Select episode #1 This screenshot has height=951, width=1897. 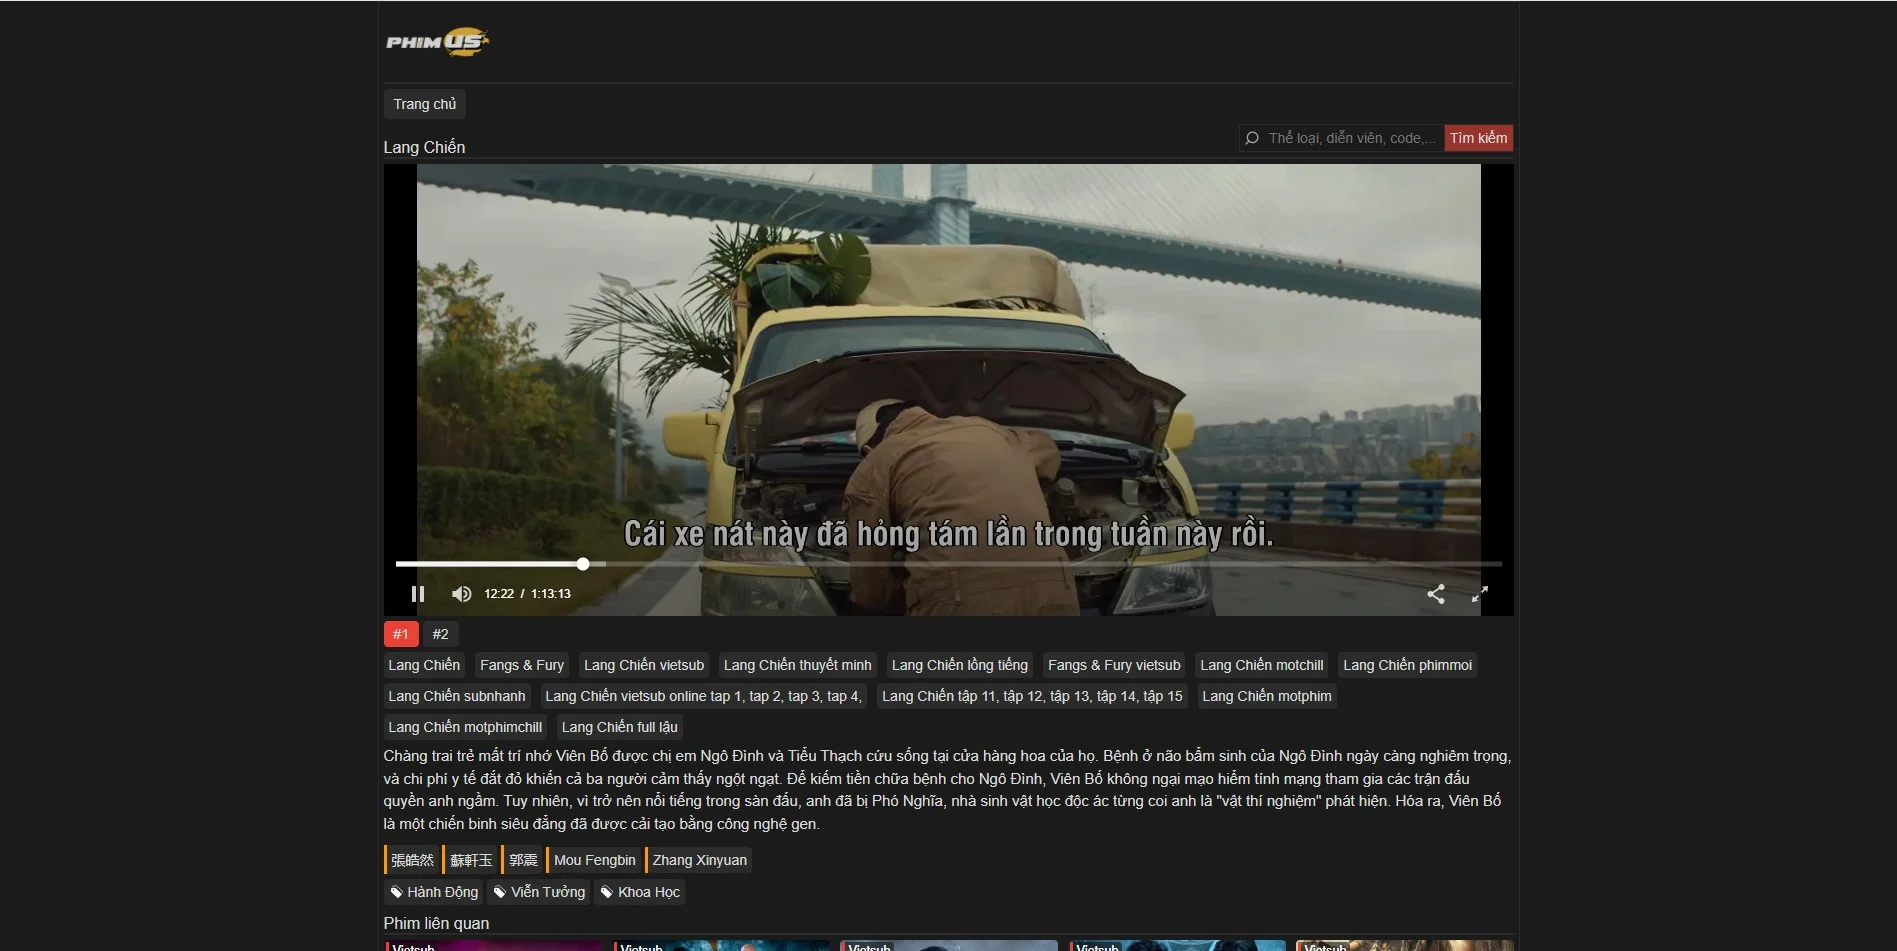point(401,633)
